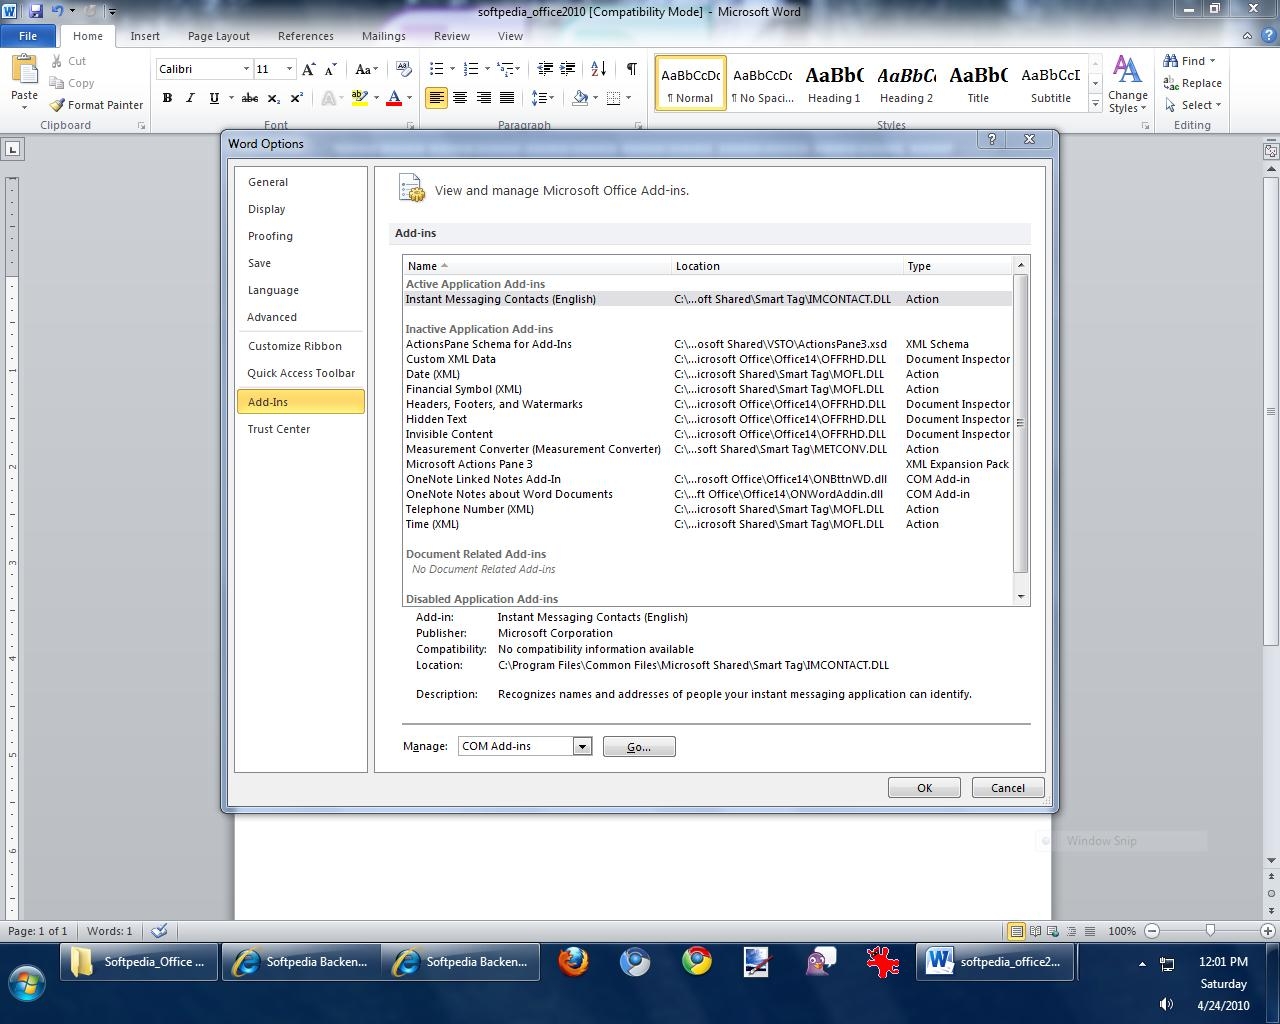Click the Show/Hide paragraph marks icon
Screen dimensions: 1280x1024
coord(631,69)
